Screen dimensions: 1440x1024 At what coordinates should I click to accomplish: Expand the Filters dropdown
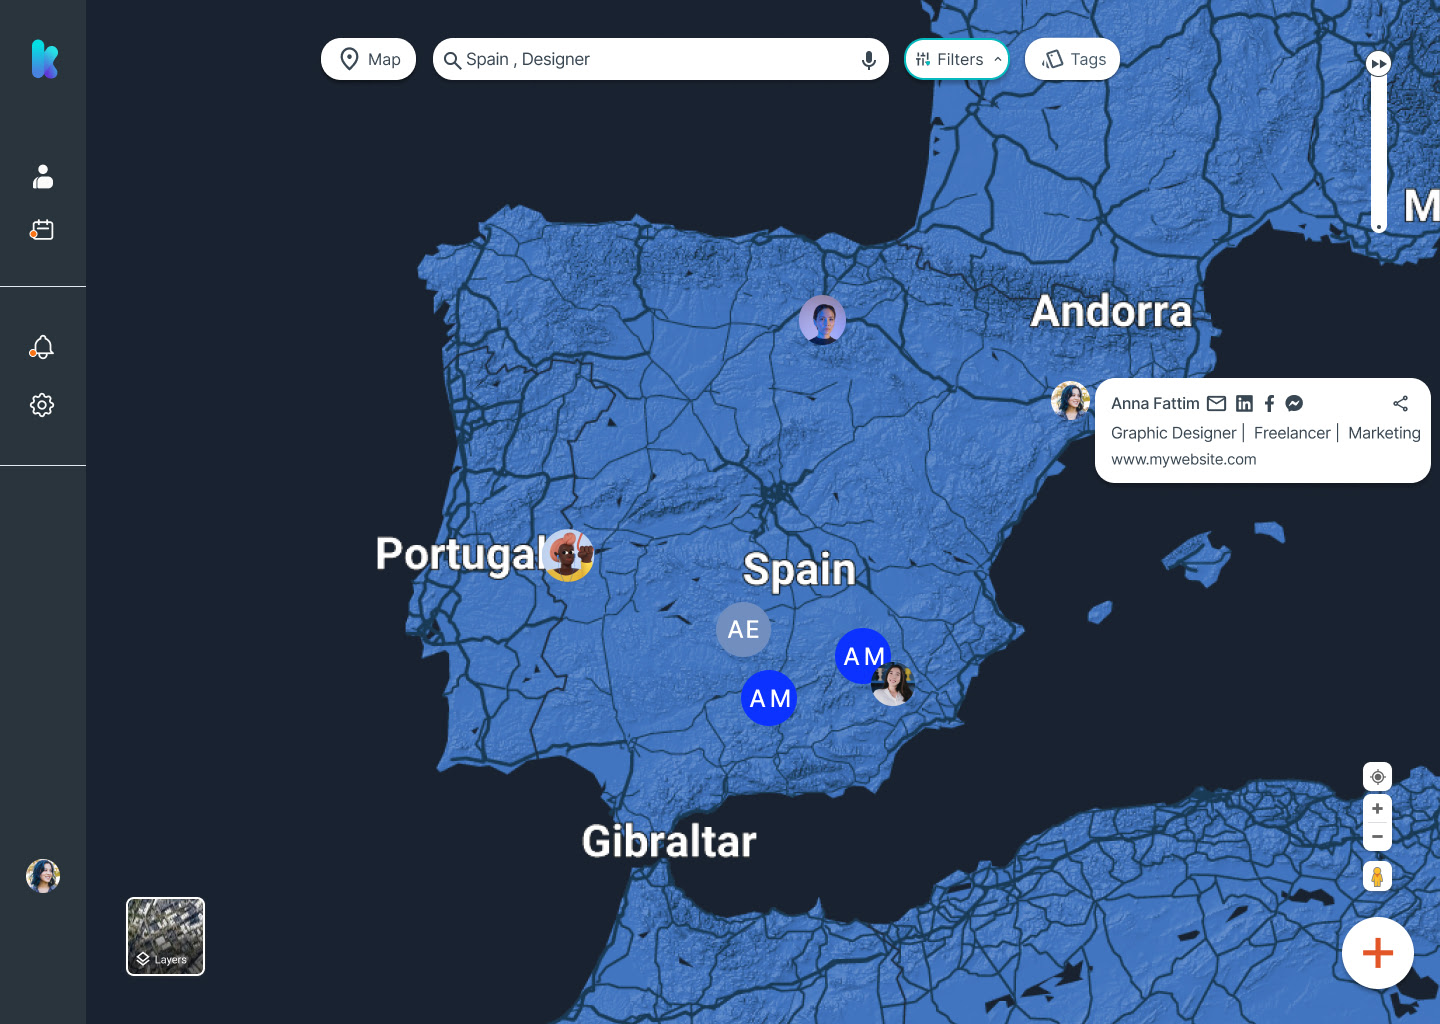coord(957,59)
